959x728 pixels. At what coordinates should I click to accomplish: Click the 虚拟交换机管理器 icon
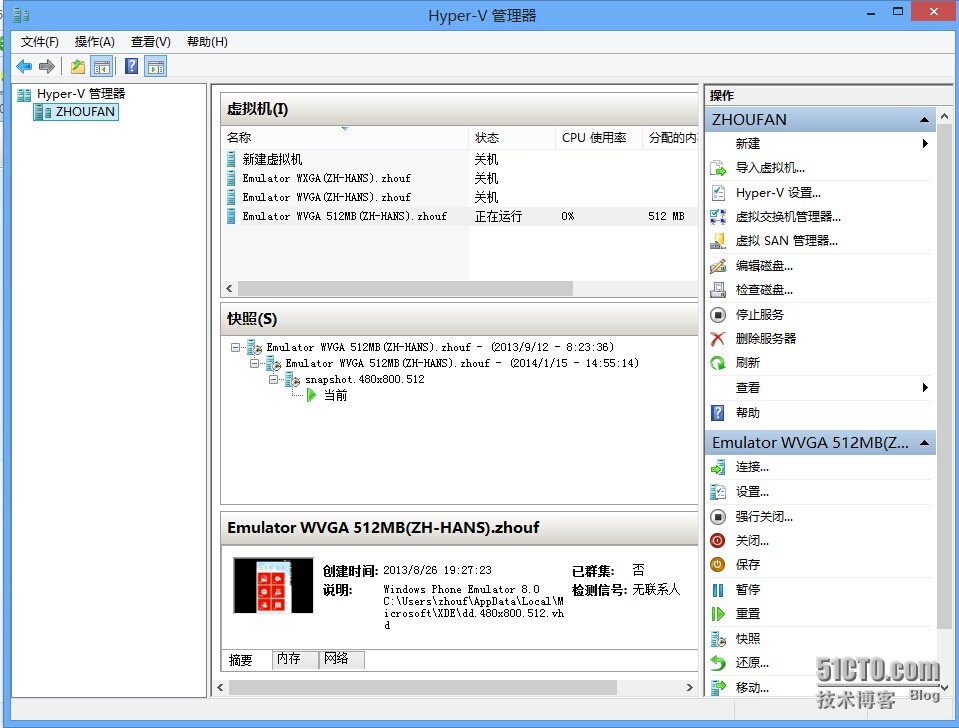(x=717, y=217)
